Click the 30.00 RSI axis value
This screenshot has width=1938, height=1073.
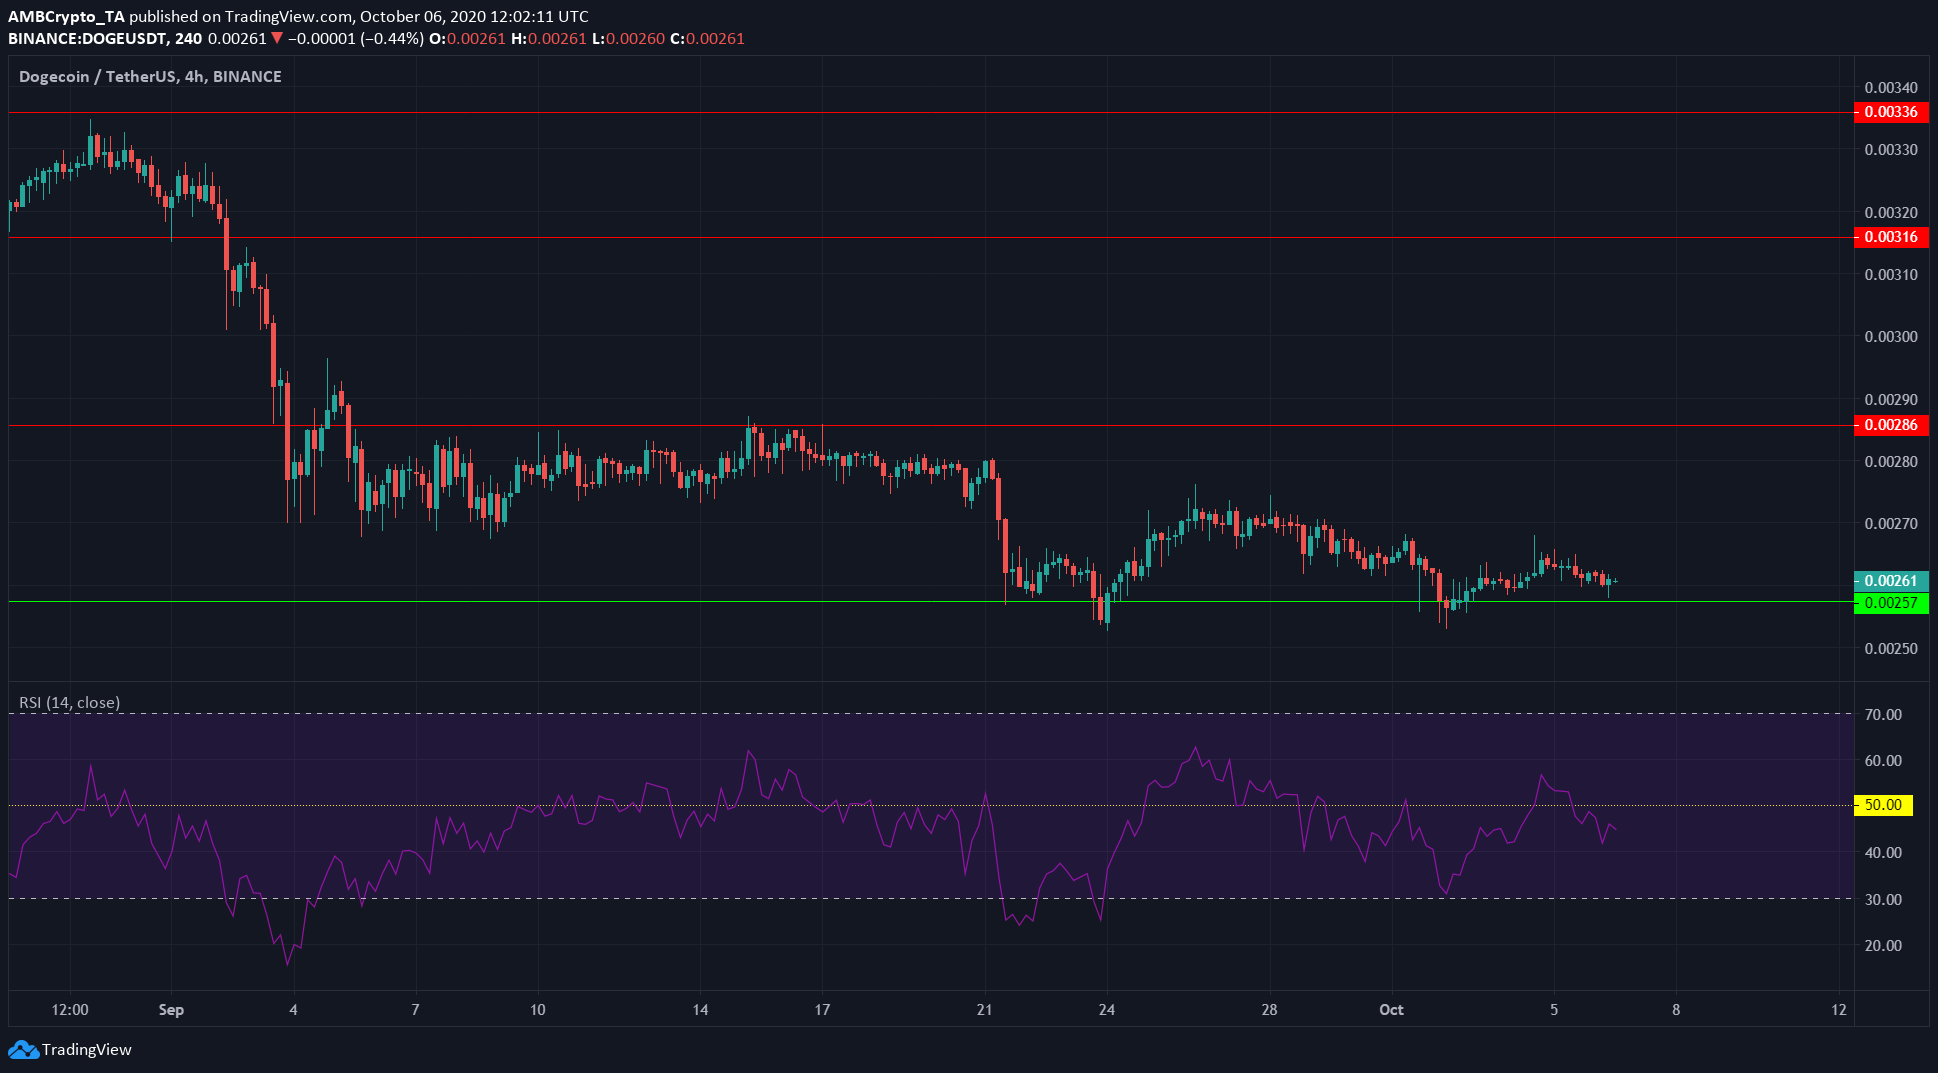click(x=1883, y=900)
